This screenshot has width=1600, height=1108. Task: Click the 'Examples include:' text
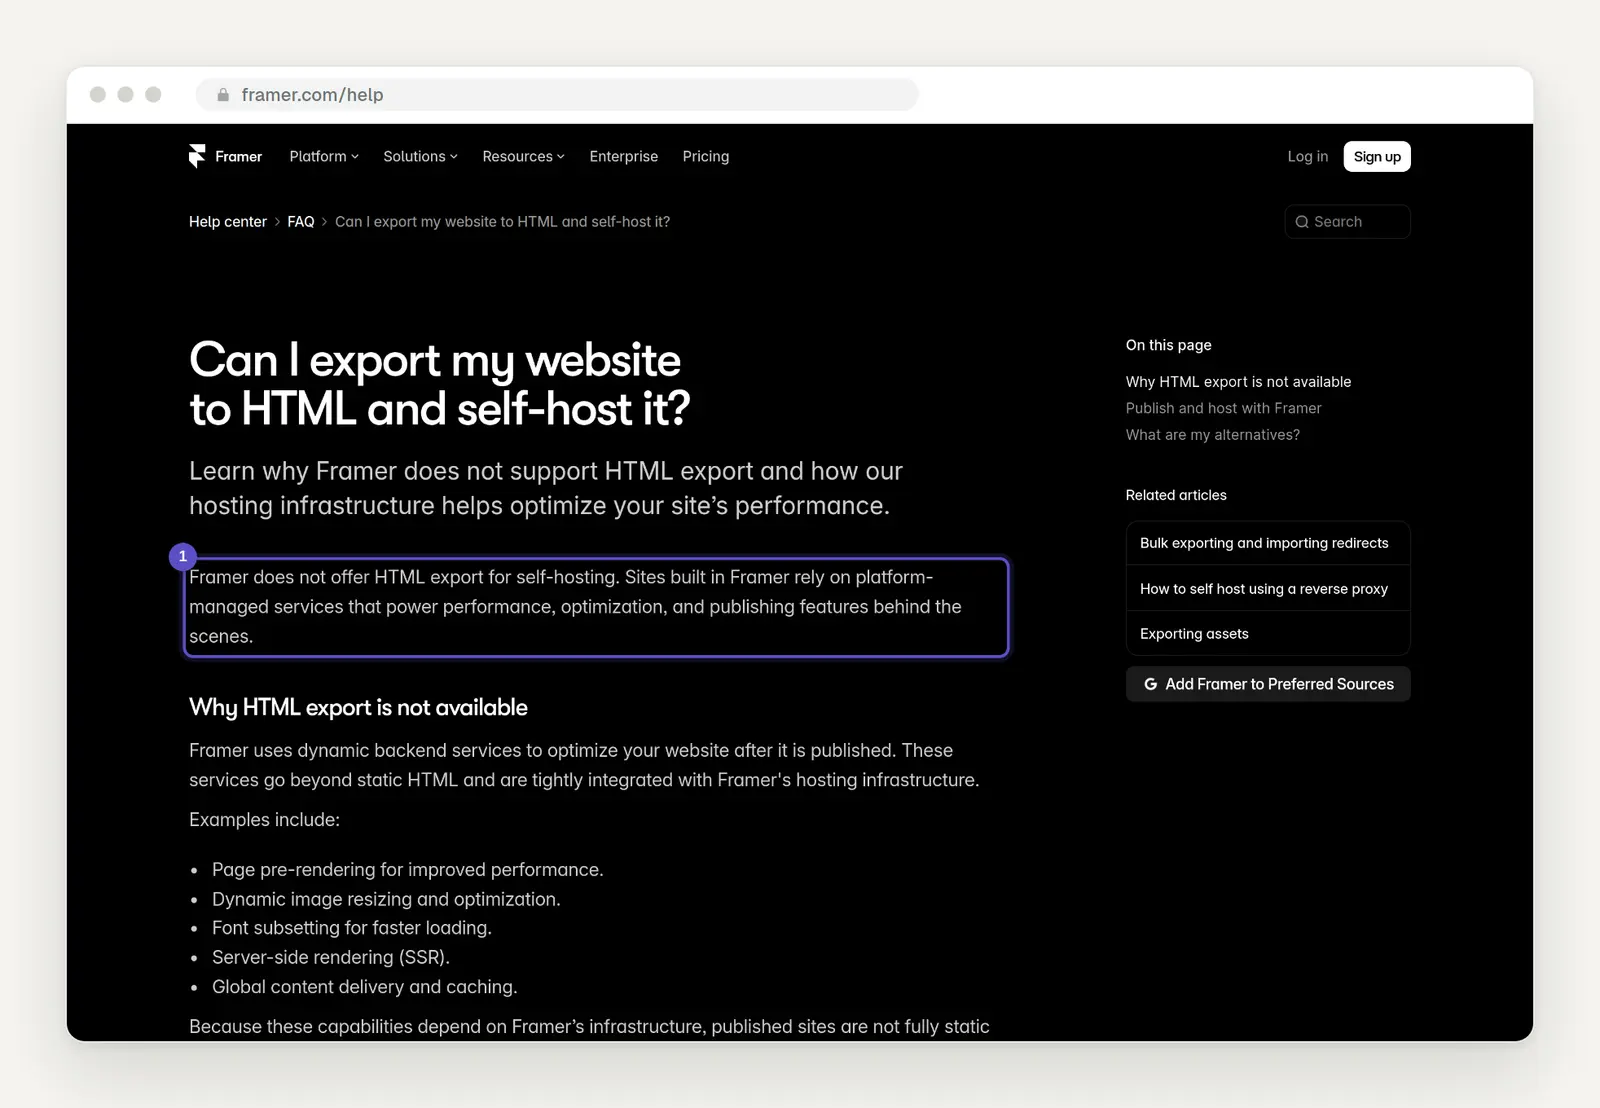pos(264,820)
